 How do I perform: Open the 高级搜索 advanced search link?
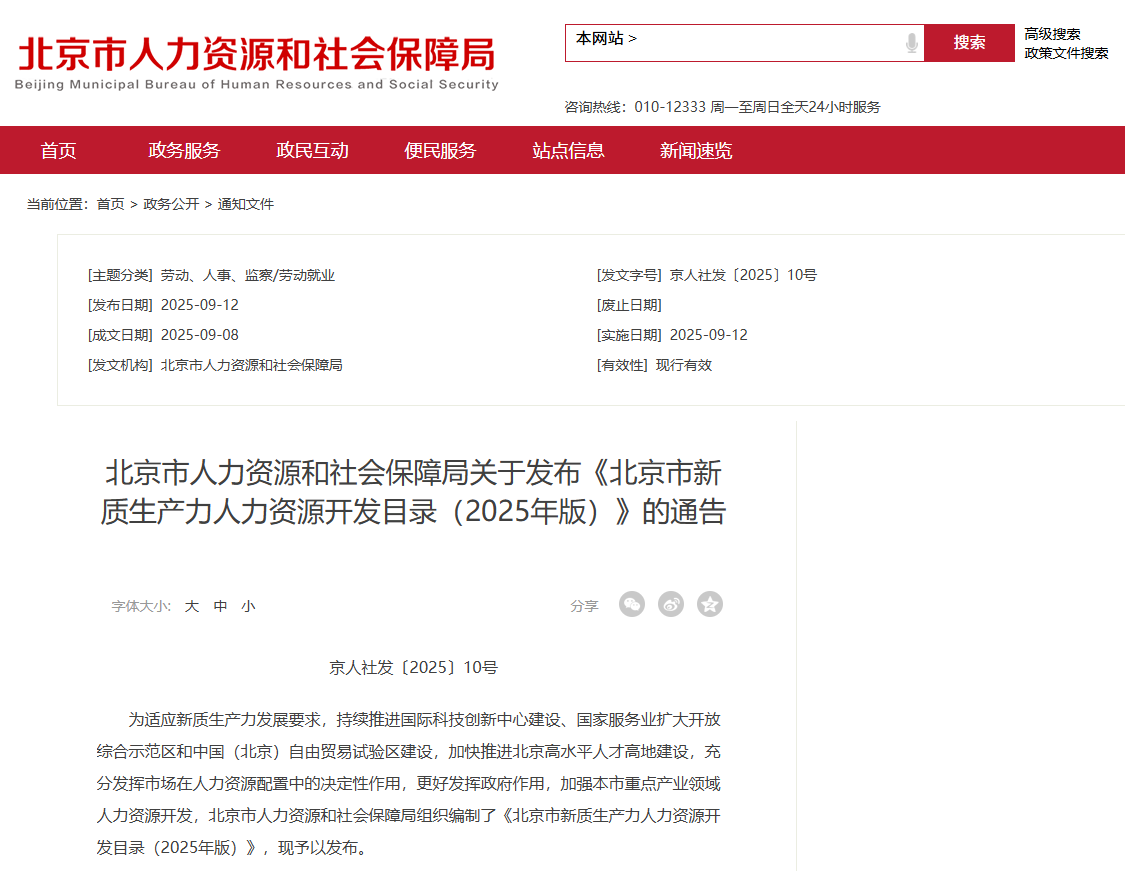click(1052, 34)
